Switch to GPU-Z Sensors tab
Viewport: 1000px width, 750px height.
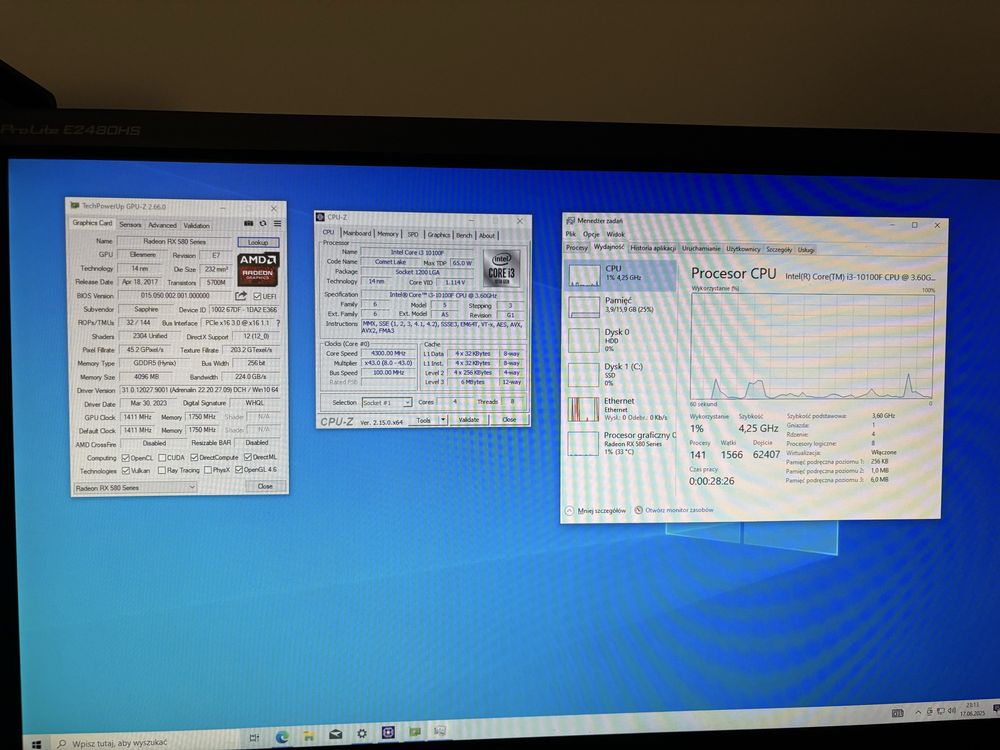click(x=130, y=224)
